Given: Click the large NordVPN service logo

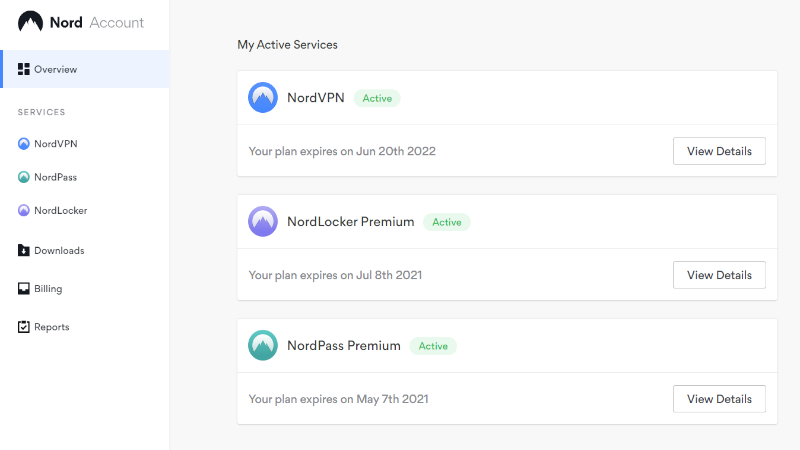Looking at the screenshot, I should [263, 98].
